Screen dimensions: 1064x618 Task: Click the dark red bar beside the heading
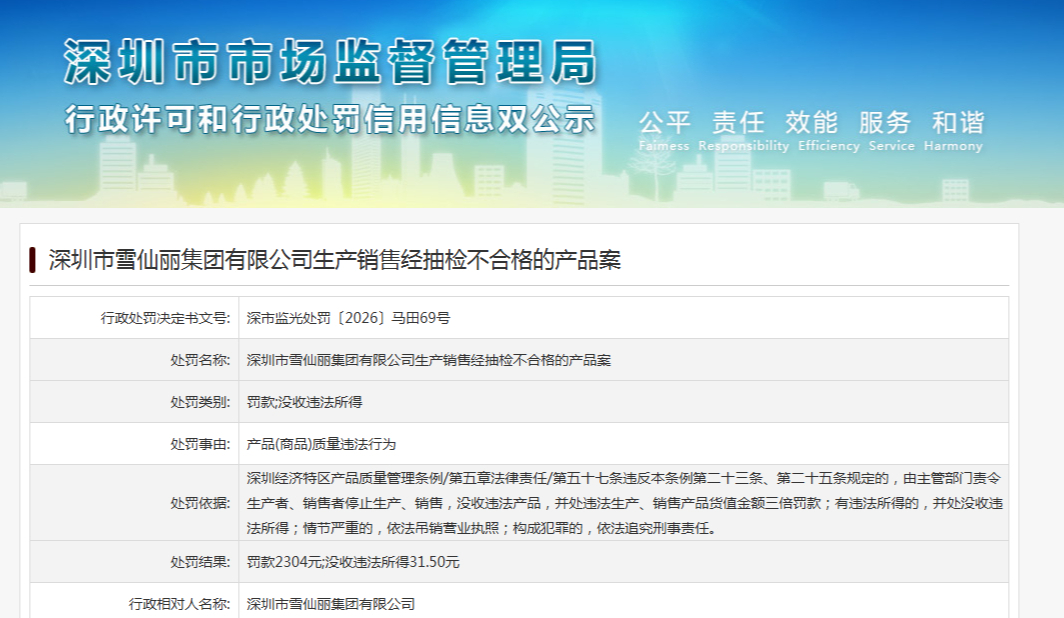tap(32, 260)
